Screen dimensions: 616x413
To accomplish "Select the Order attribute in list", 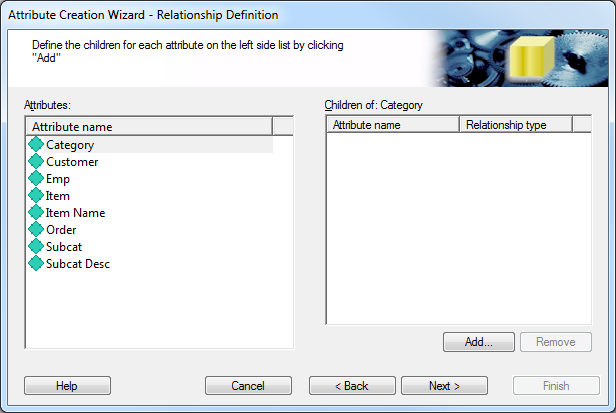I will [x=61, y=230].
